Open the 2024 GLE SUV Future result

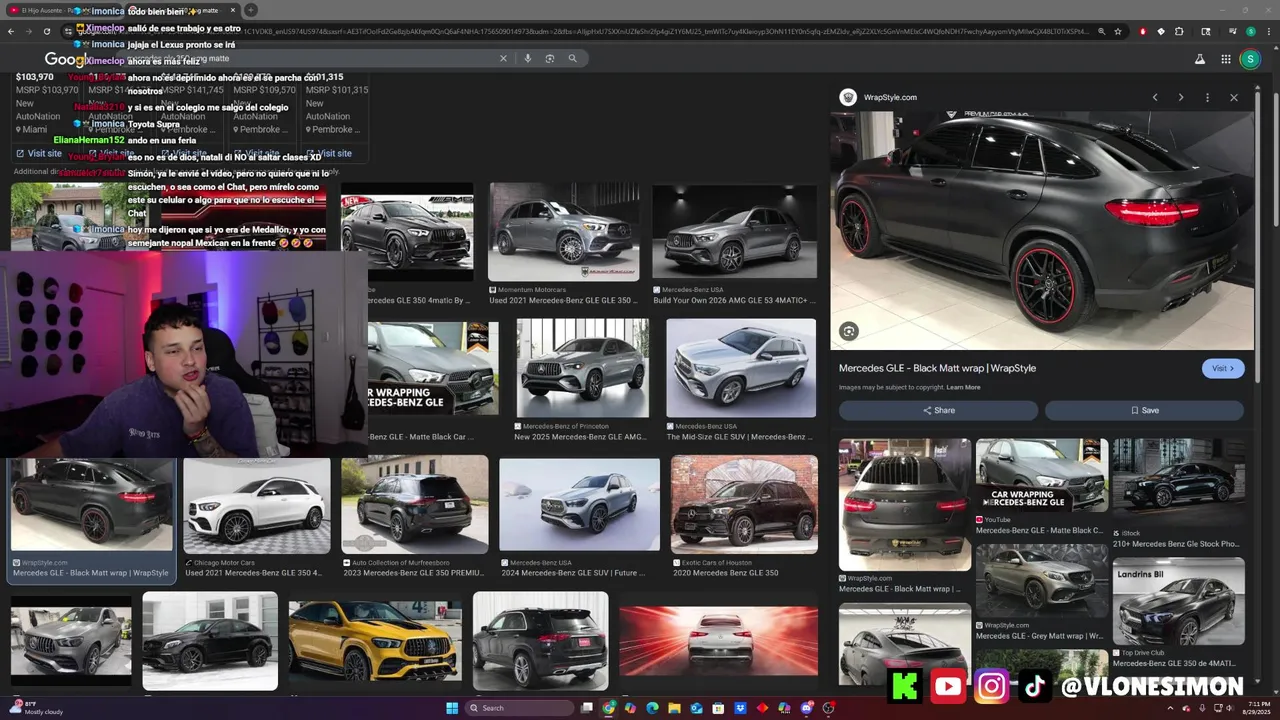(x=579, y=519)
